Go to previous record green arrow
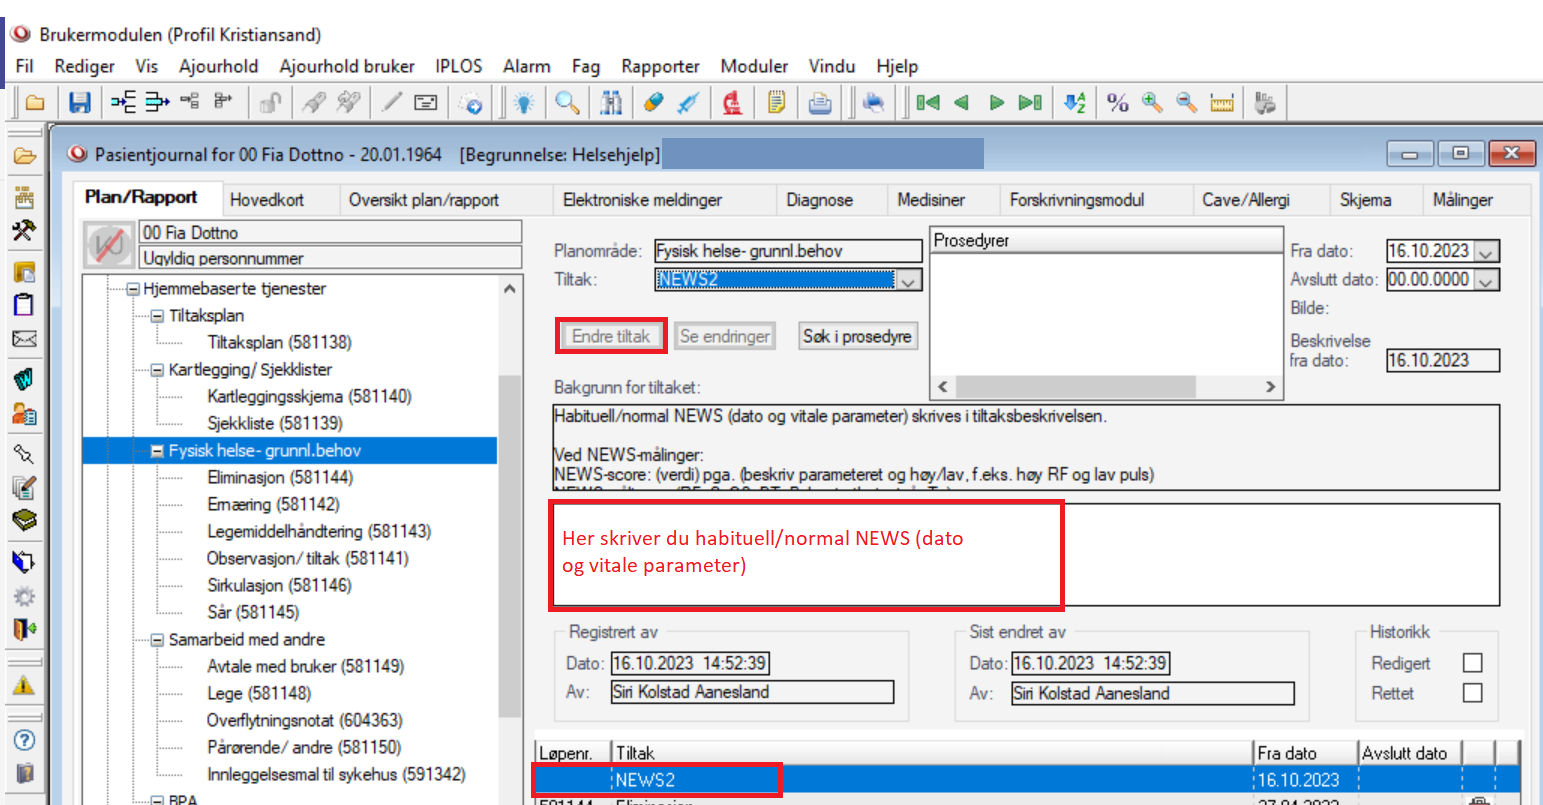The width and height of the screenshot is (1543, 805). coord(961,102)
